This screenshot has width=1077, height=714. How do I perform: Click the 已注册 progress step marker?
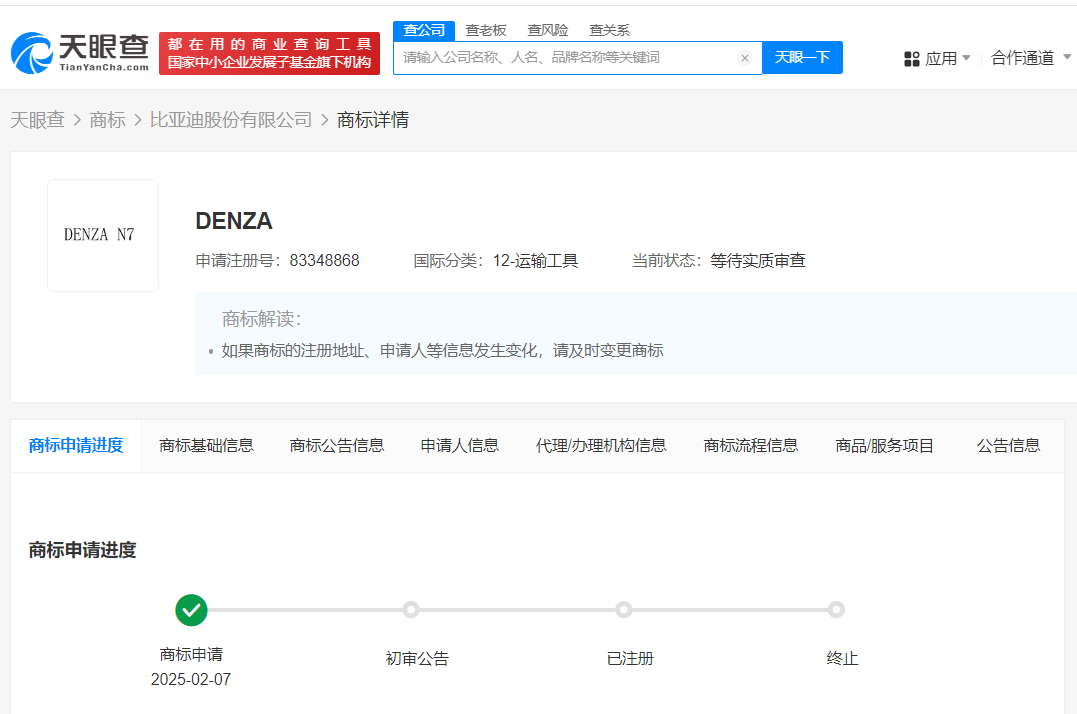[x=624, y=609]
